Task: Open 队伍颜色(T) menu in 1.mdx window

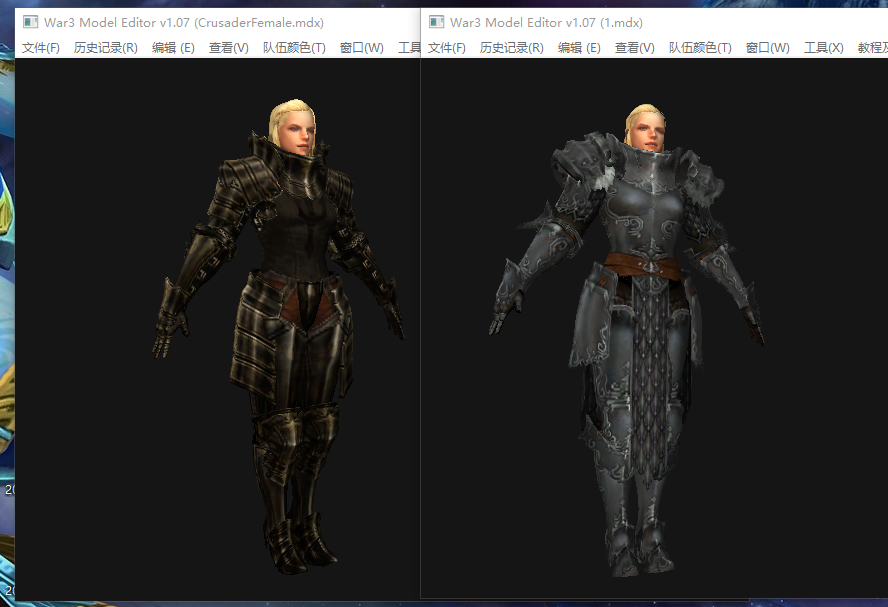Action: coord(700,48)
